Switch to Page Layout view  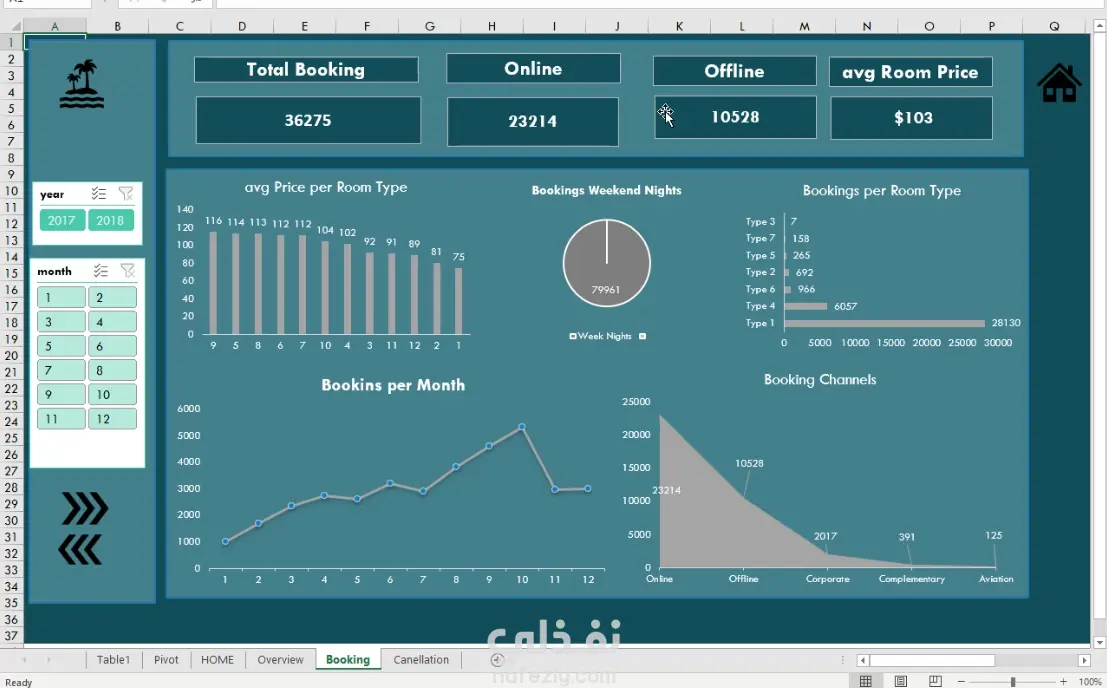click(x=901, y=681)
